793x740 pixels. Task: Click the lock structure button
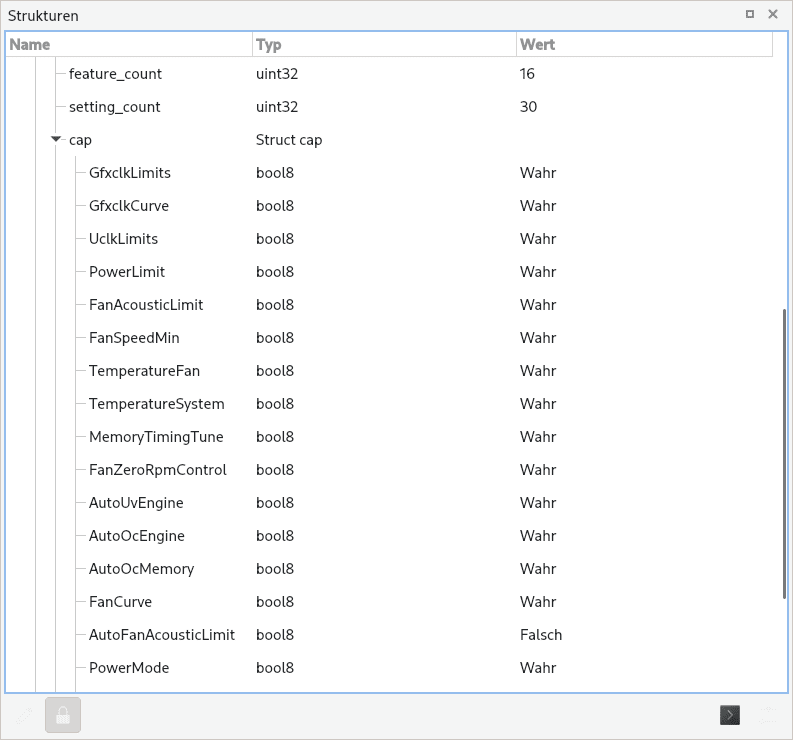click(63, 715)
